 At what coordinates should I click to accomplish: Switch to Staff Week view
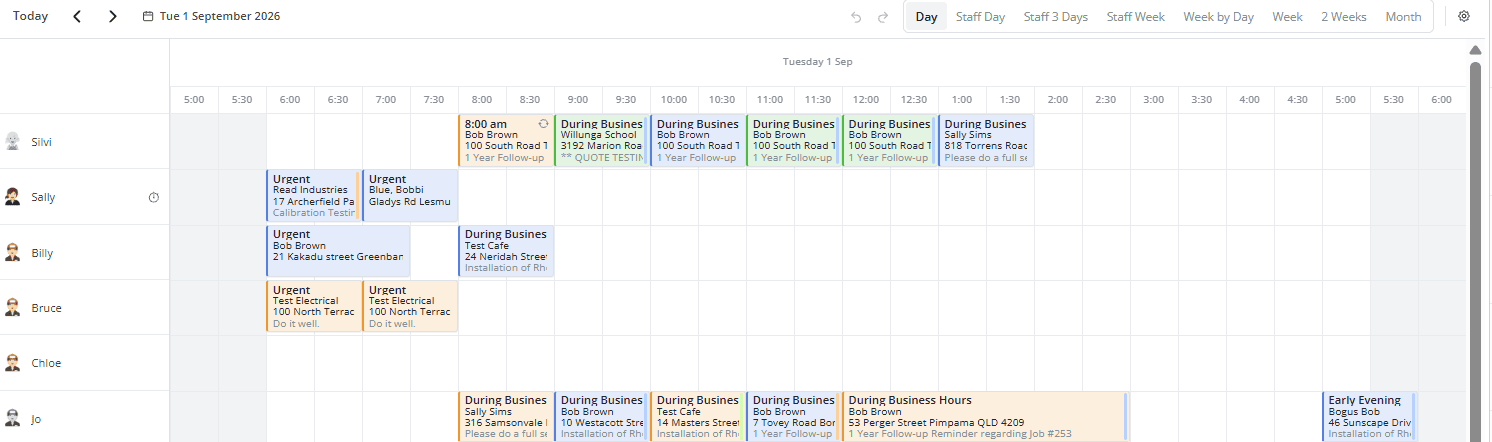coord(1135,17)
